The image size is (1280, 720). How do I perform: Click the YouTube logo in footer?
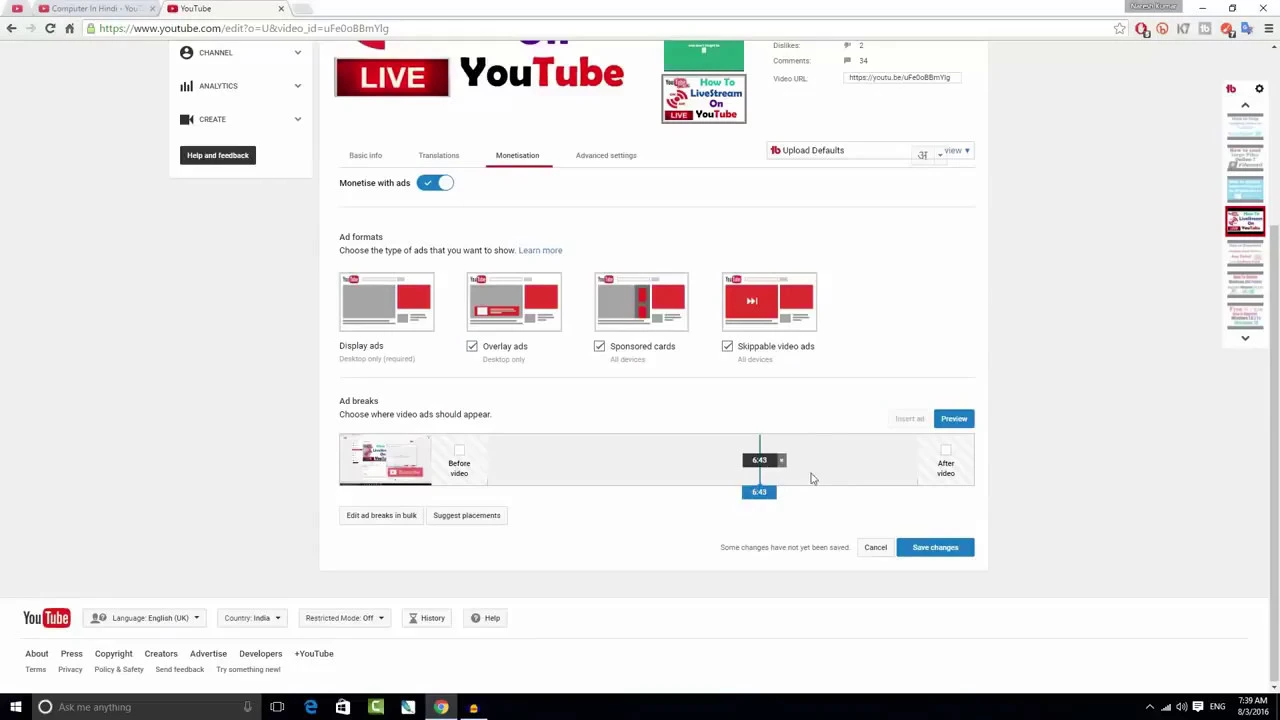(x=46, y=618)
